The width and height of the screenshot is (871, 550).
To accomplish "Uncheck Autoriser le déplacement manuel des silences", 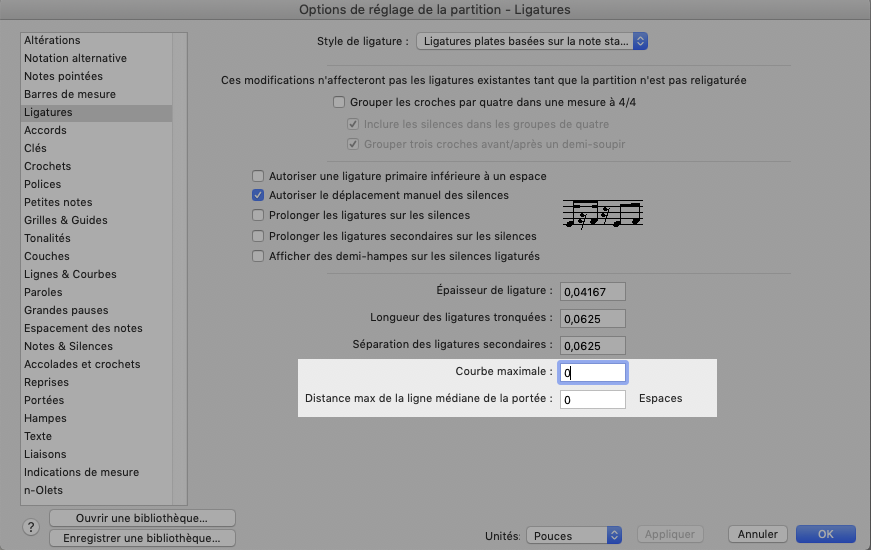I will pyautogui.click(x=258, y=195).
